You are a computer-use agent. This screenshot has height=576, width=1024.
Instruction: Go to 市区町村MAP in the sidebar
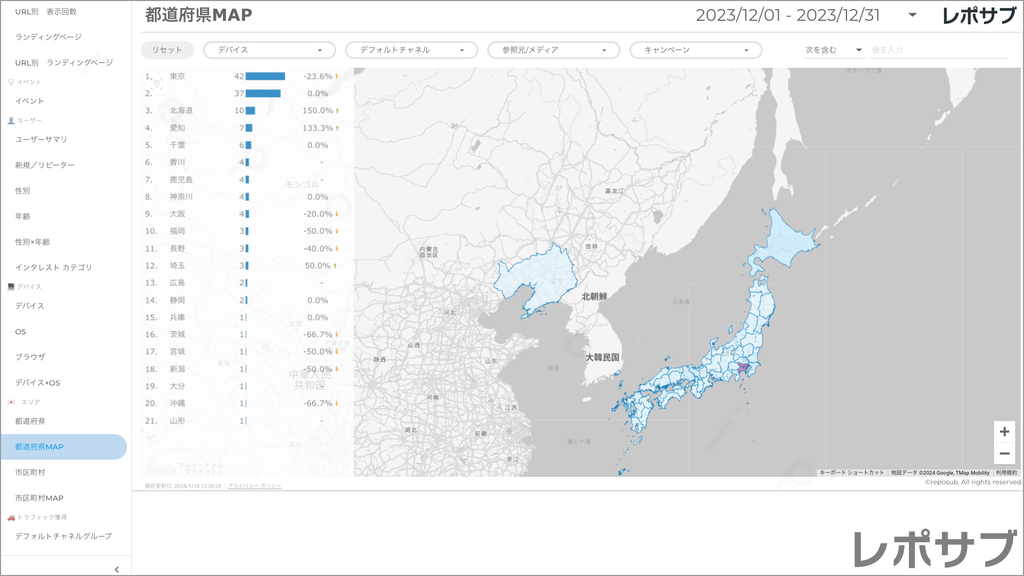coord(40,498)
